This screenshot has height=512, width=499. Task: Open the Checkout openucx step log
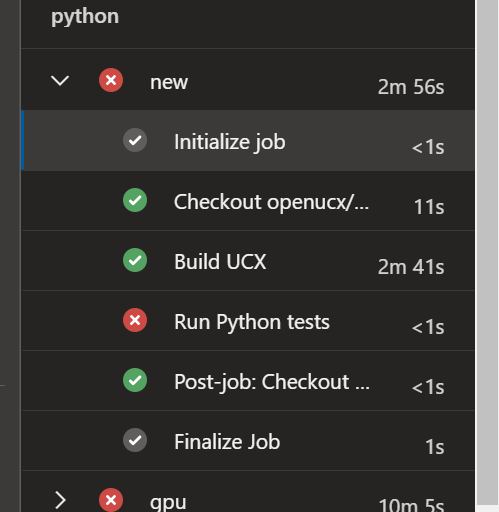tap(248, 200)
